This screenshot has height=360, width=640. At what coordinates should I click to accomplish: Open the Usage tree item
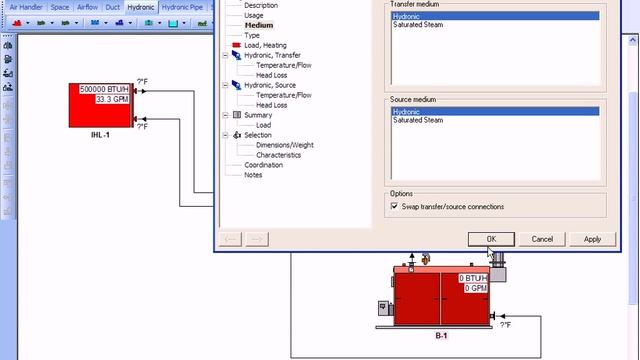click(x=253, y=16)
